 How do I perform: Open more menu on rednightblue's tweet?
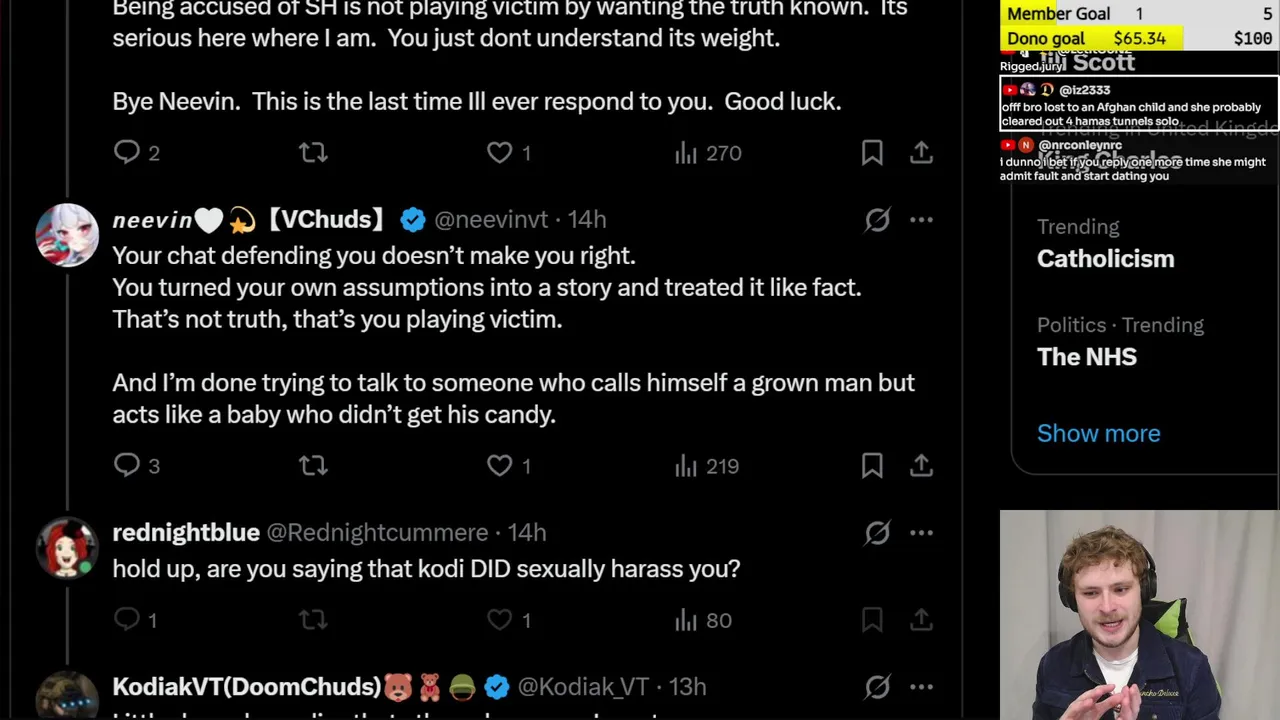click(x=921, y=533)
